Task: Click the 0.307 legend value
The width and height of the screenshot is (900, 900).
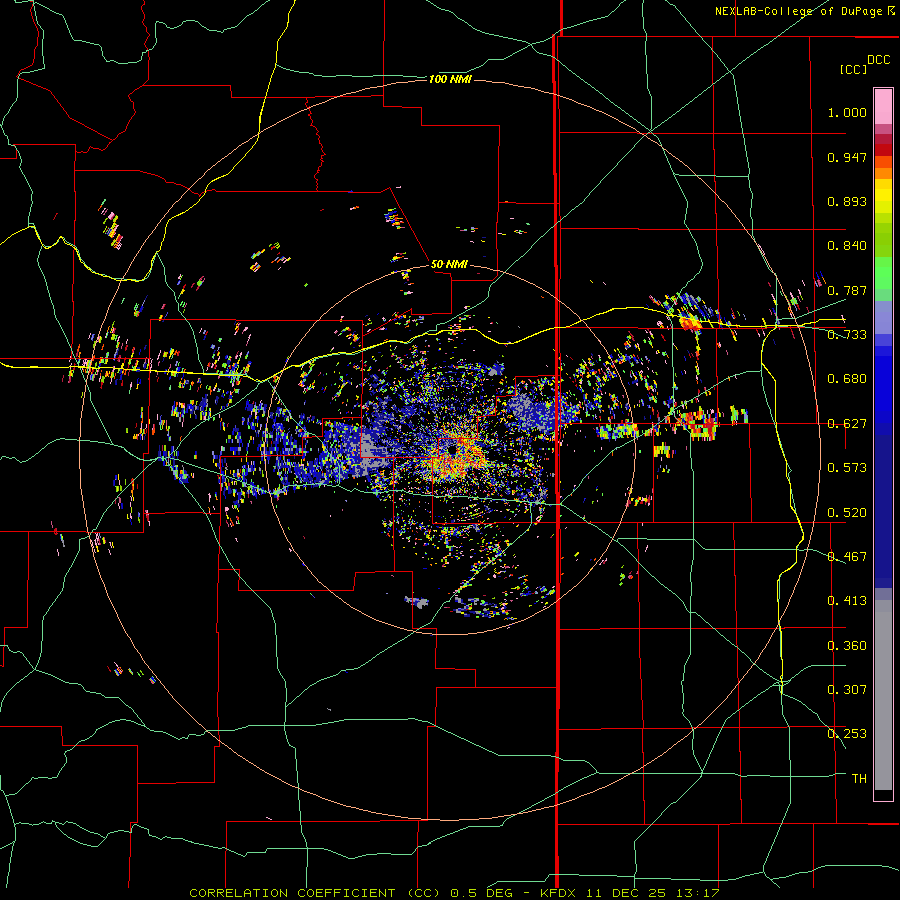Action: (x=847, y=690)
